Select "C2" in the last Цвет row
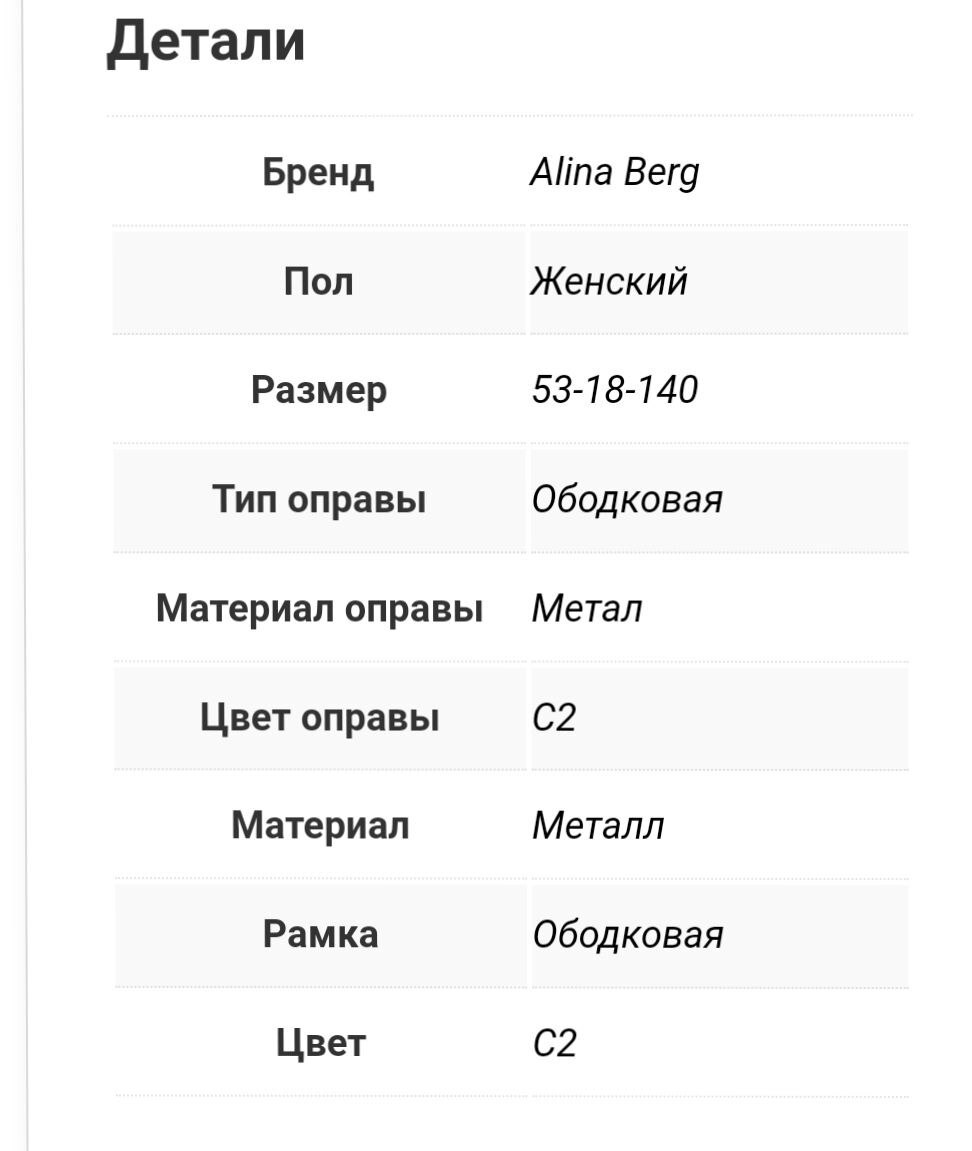972x1151 pixels. pos(555,1043)
